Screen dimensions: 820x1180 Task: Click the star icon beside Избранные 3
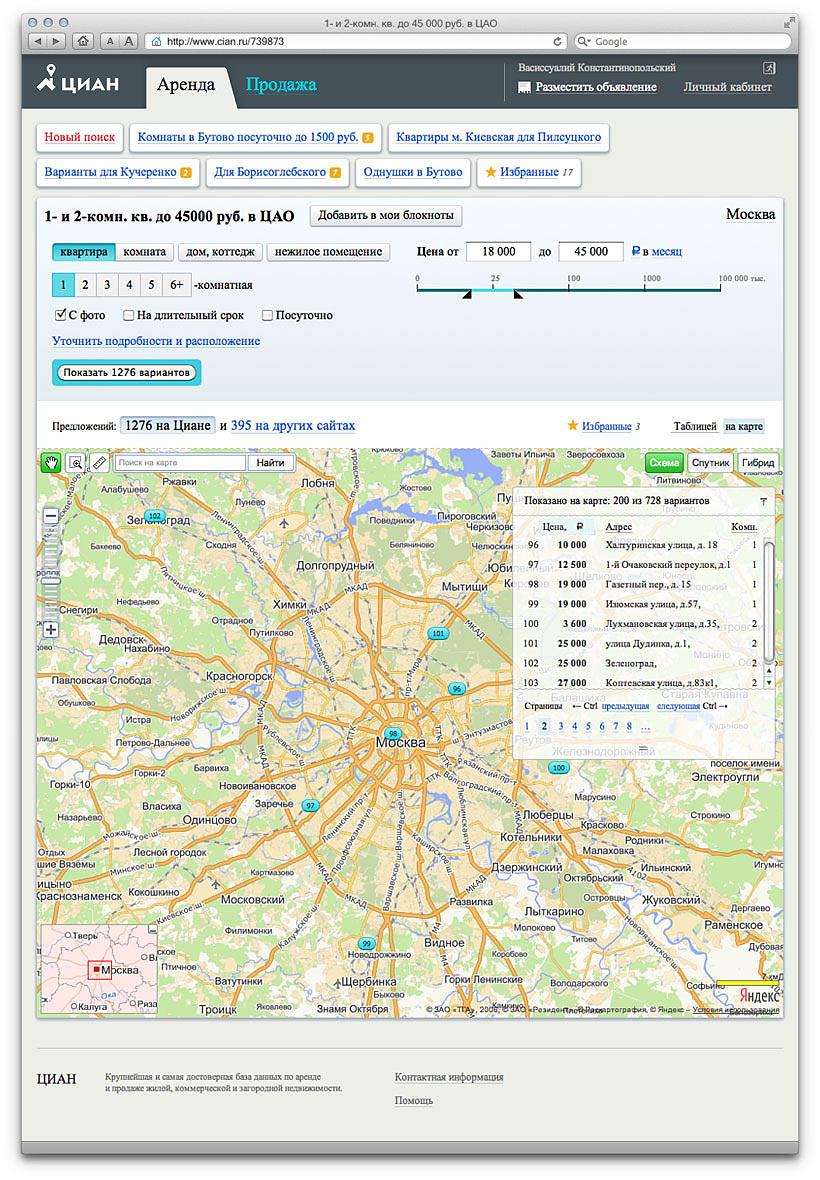573,426
